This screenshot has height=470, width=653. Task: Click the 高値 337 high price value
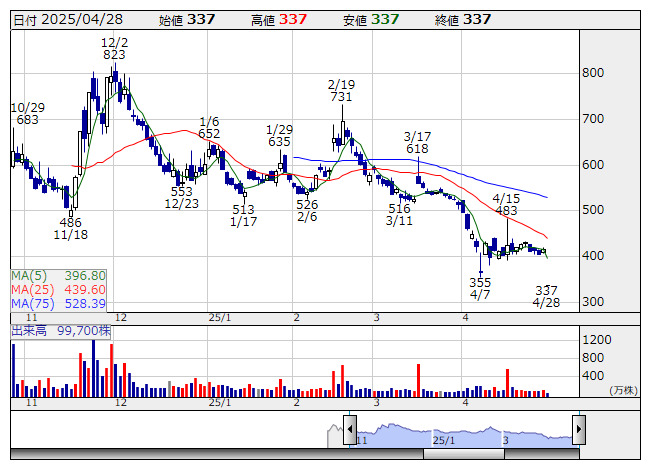[279, 20]
